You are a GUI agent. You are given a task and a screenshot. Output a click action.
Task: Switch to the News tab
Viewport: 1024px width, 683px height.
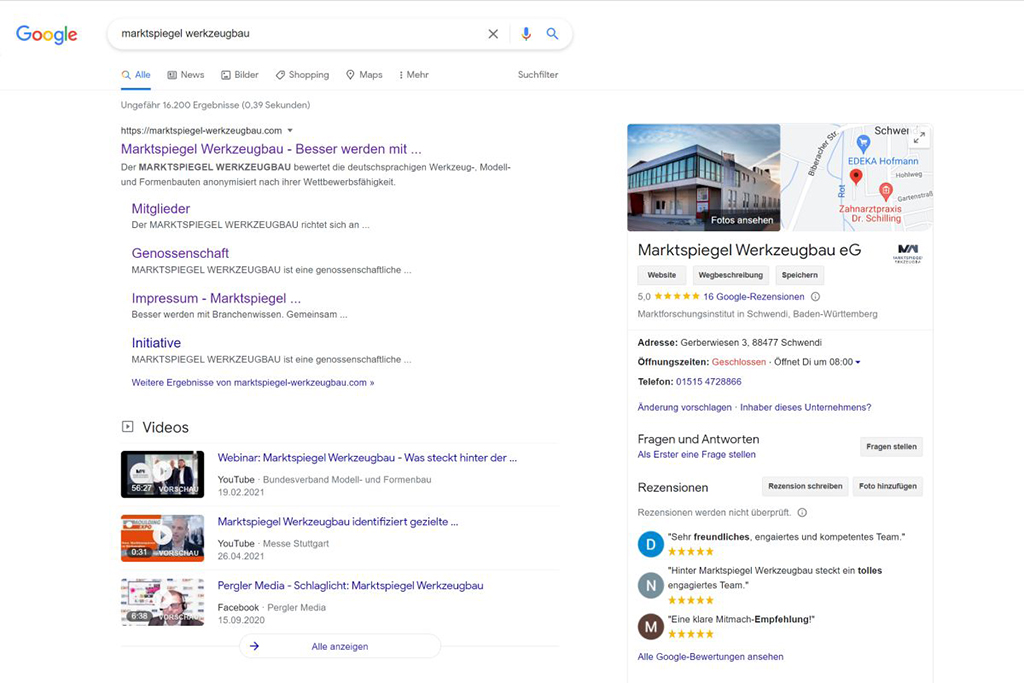[186, 75]
